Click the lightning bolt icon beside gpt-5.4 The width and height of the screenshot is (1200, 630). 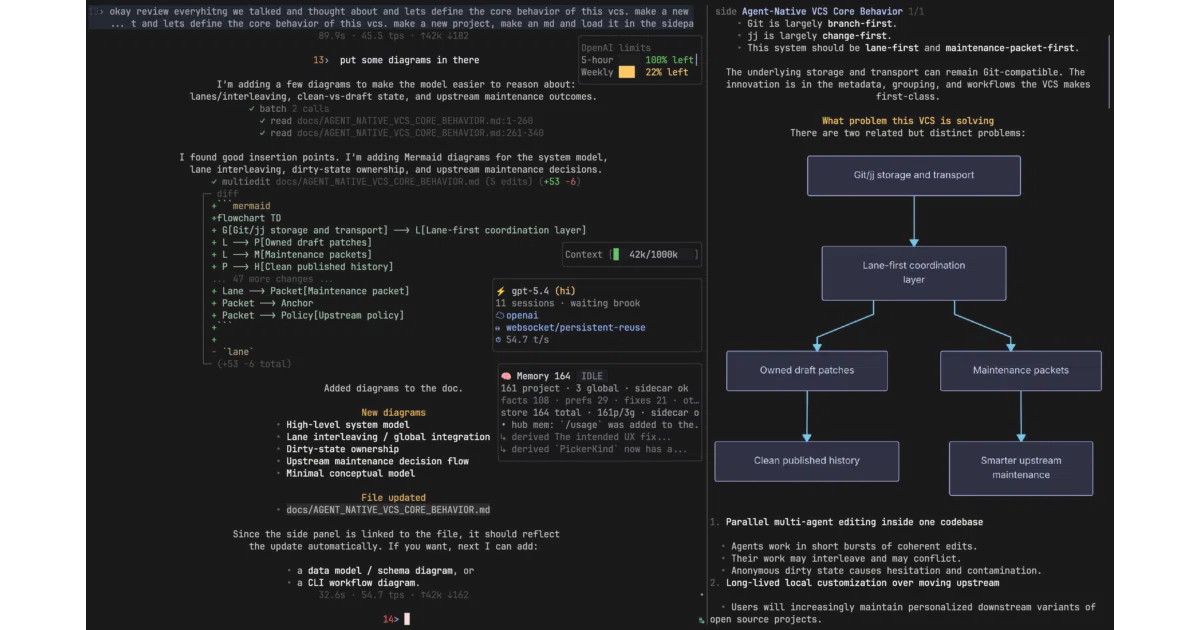500,291
